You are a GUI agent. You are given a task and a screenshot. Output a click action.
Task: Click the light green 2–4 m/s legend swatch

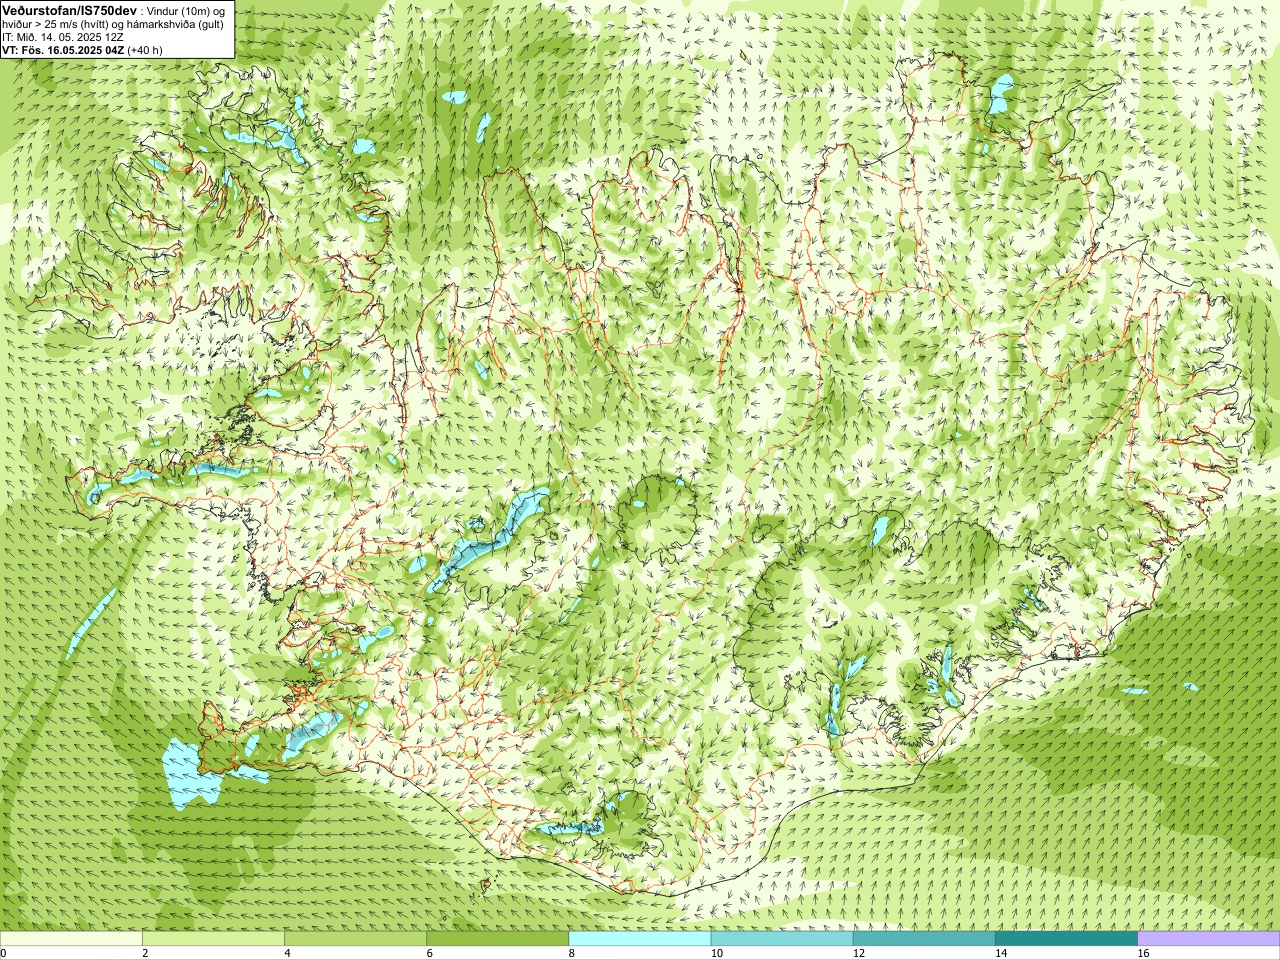coord(213,939)
